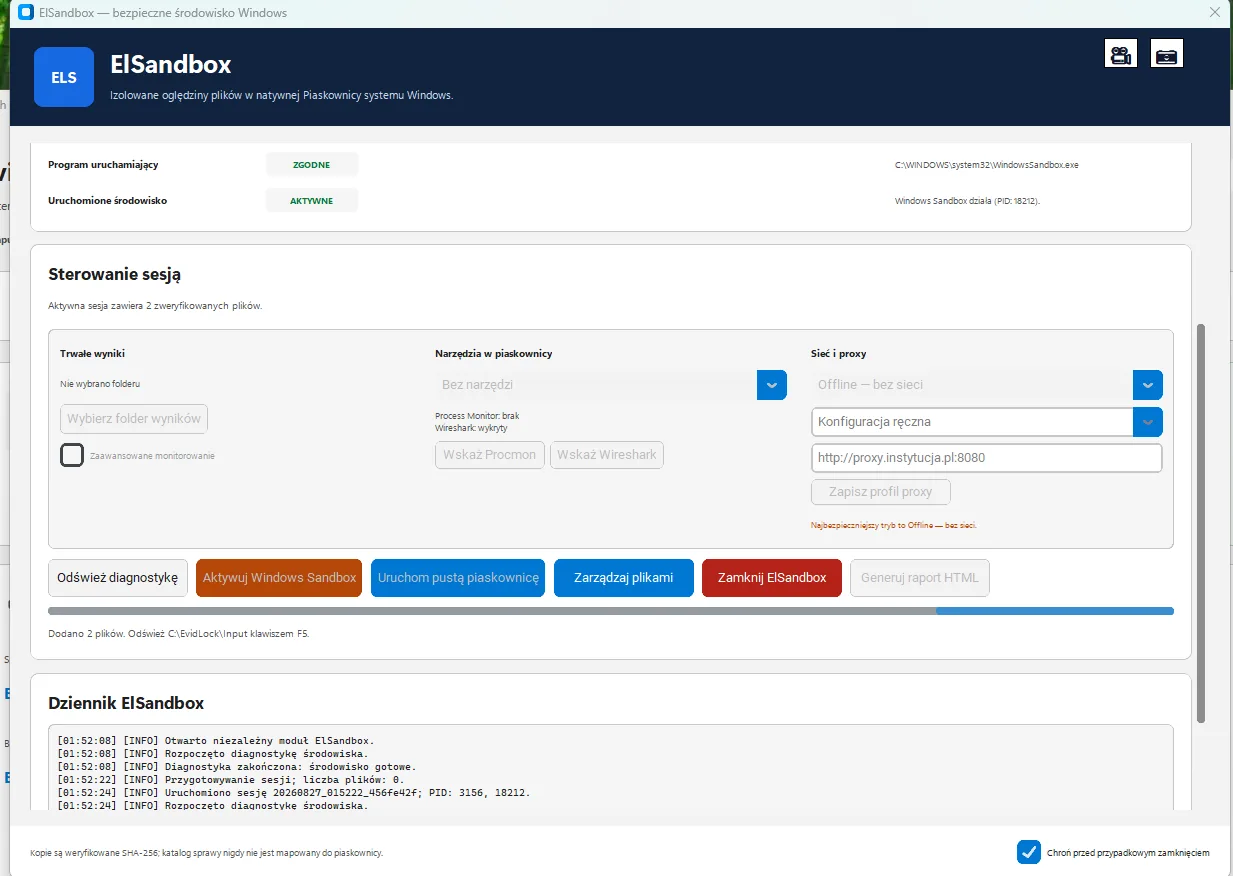Toggle Chroń przed przypadkowym zamknięciem checkbox
This screenshot has width=1233, height=876.
tap(1029, 852)
